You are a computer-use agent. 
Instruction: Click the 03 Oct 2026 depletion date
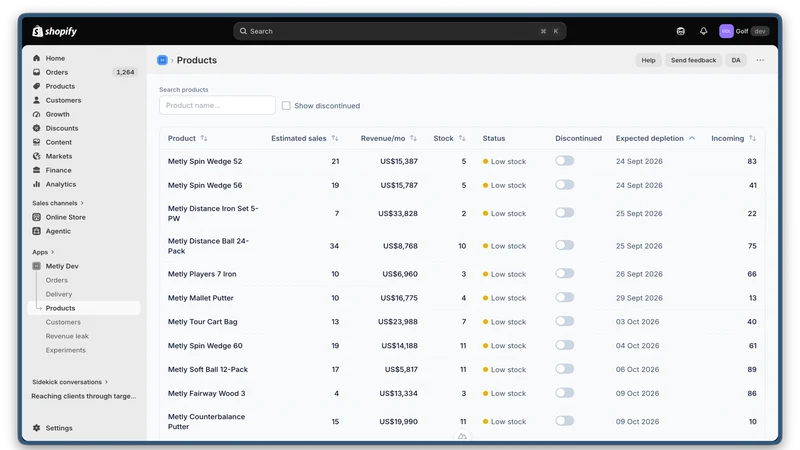(x=637, y=322)
